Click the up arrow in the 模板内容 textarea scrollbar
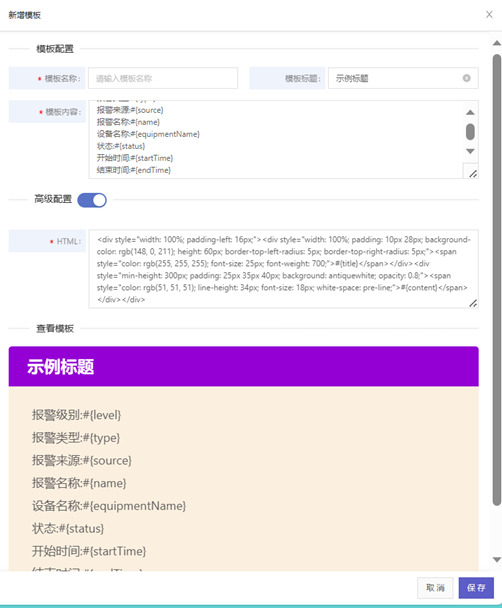502x608 pixels. 470,112
